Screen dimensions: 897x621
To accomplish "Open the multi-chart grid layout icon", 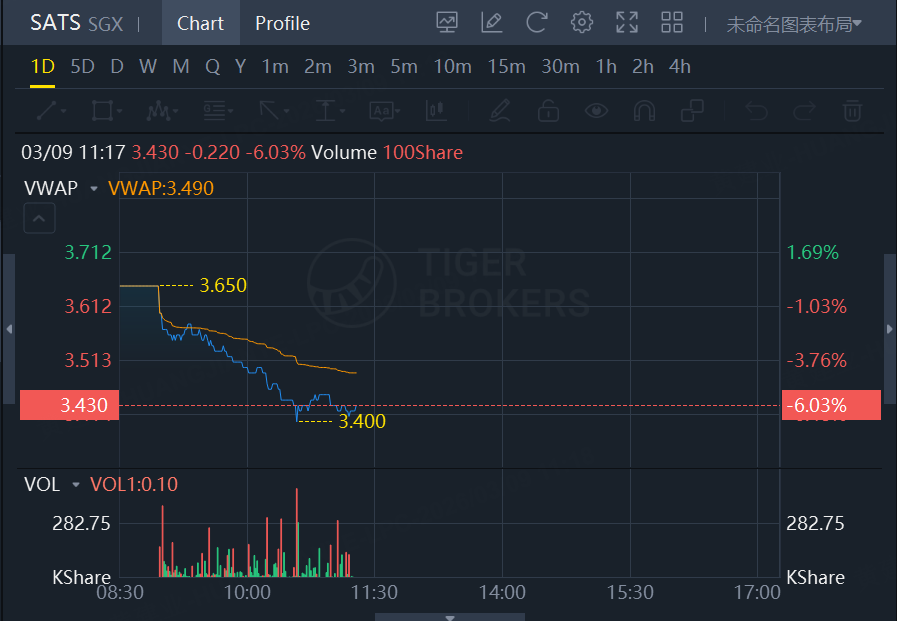I will (x=672, y=23).
